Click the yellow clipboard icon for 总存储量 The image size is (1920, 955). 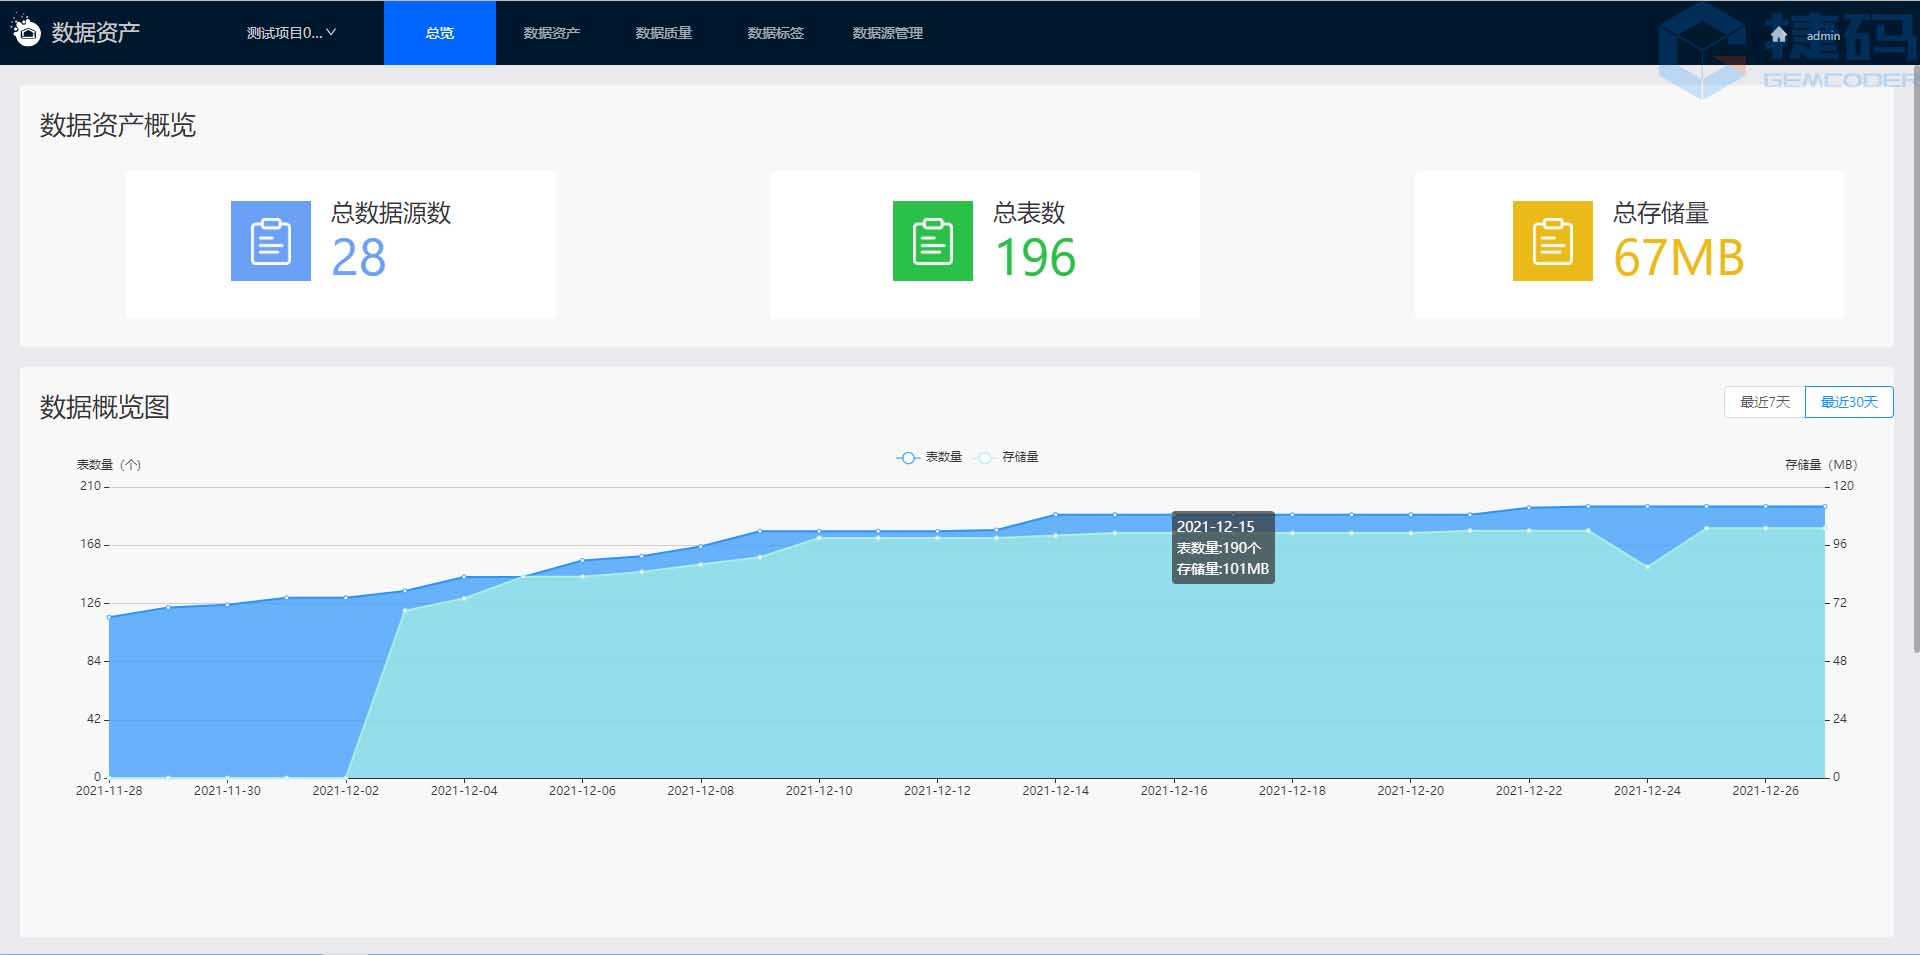pyautogui.click(x=1553, y=241)
